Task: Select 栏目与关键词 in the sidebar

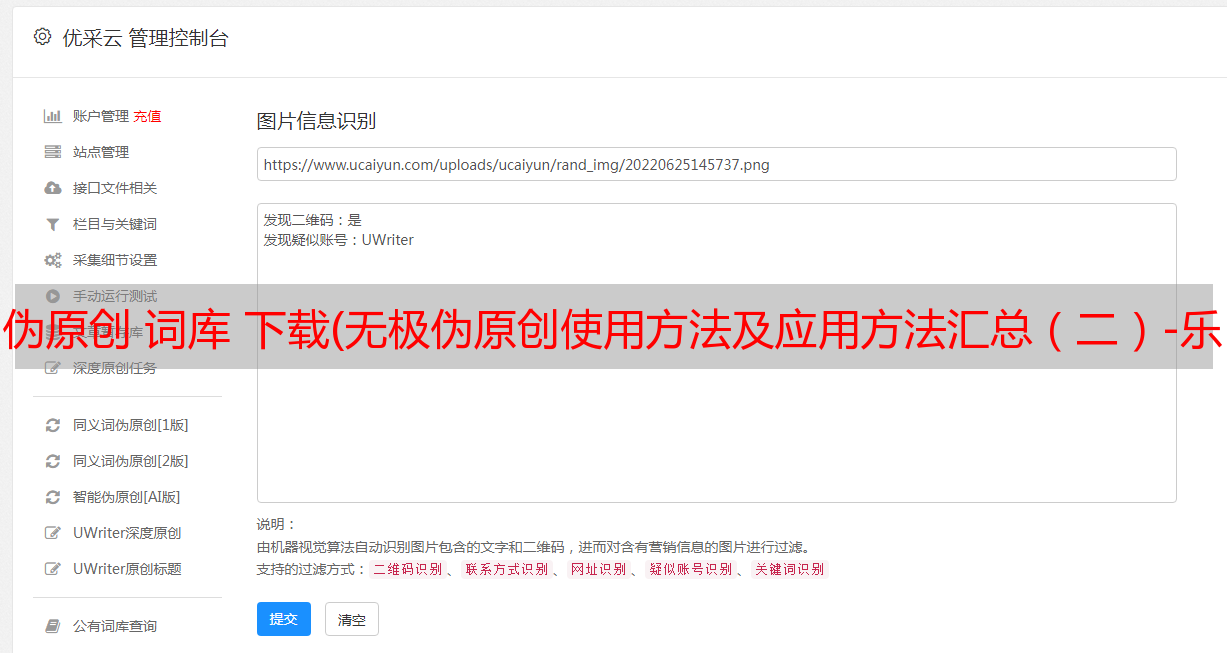Action: click(115, 224)
